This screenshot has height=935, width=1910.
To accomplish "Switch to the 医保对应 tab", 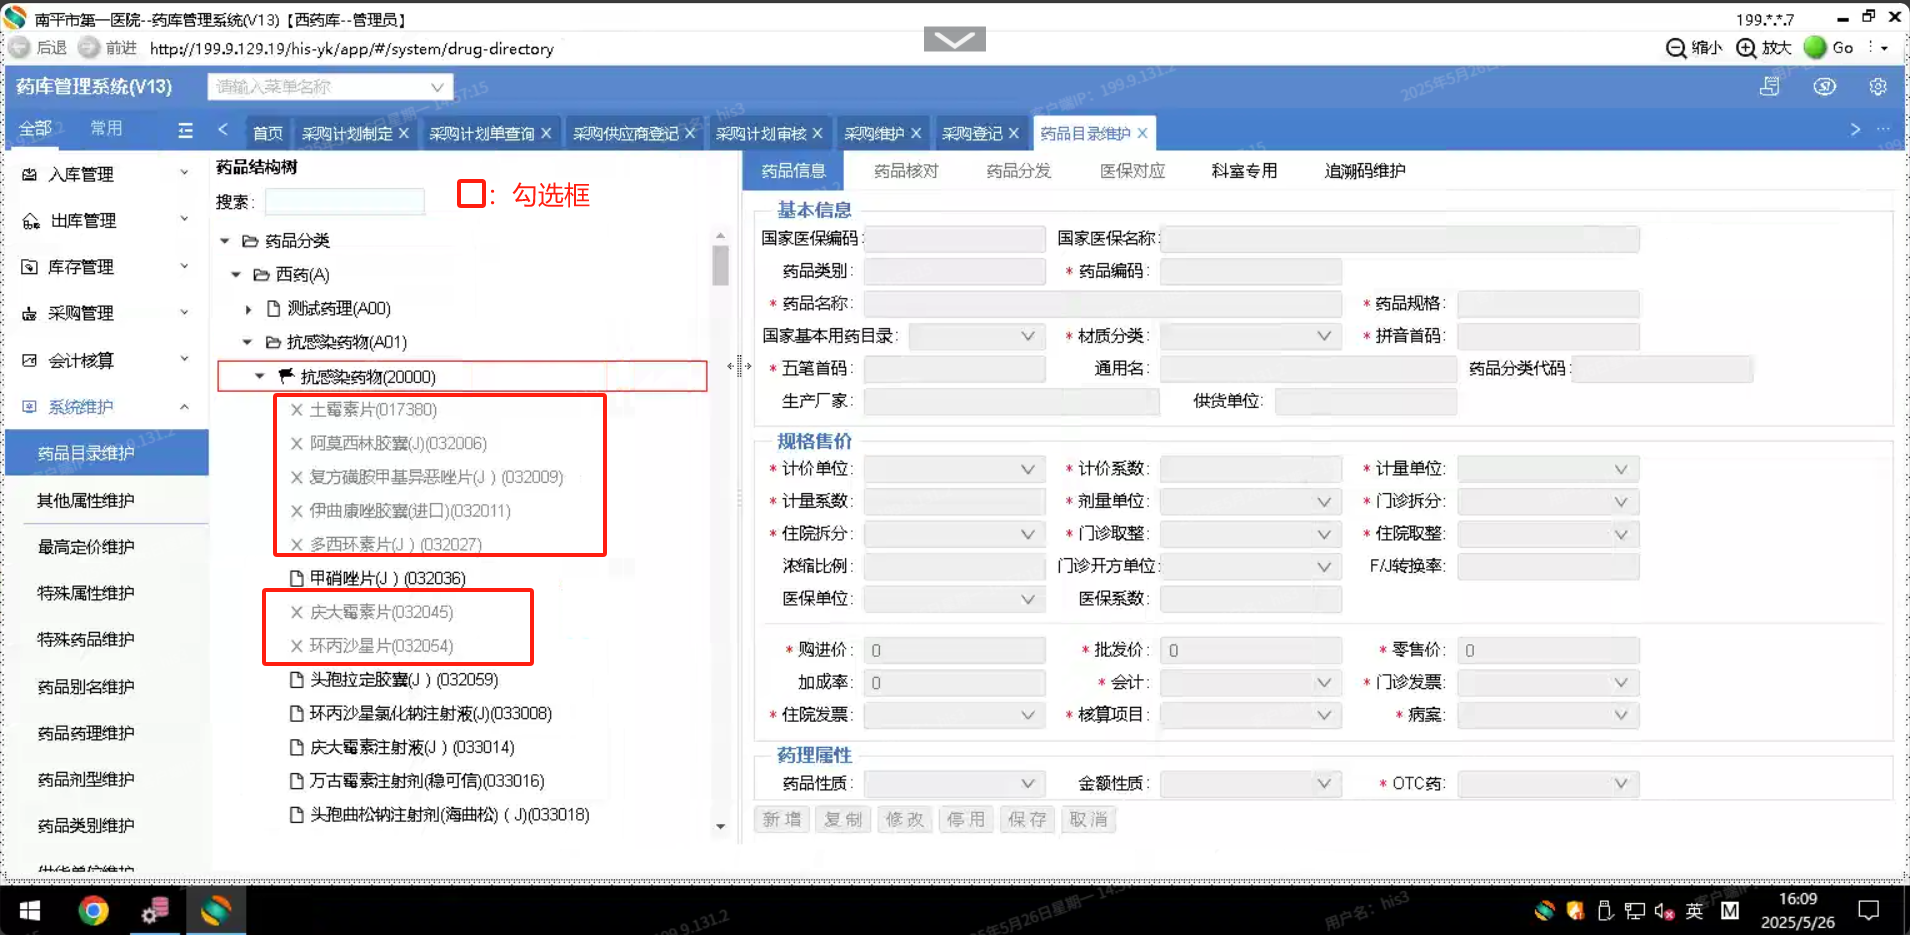I will tap(1132, 171).
